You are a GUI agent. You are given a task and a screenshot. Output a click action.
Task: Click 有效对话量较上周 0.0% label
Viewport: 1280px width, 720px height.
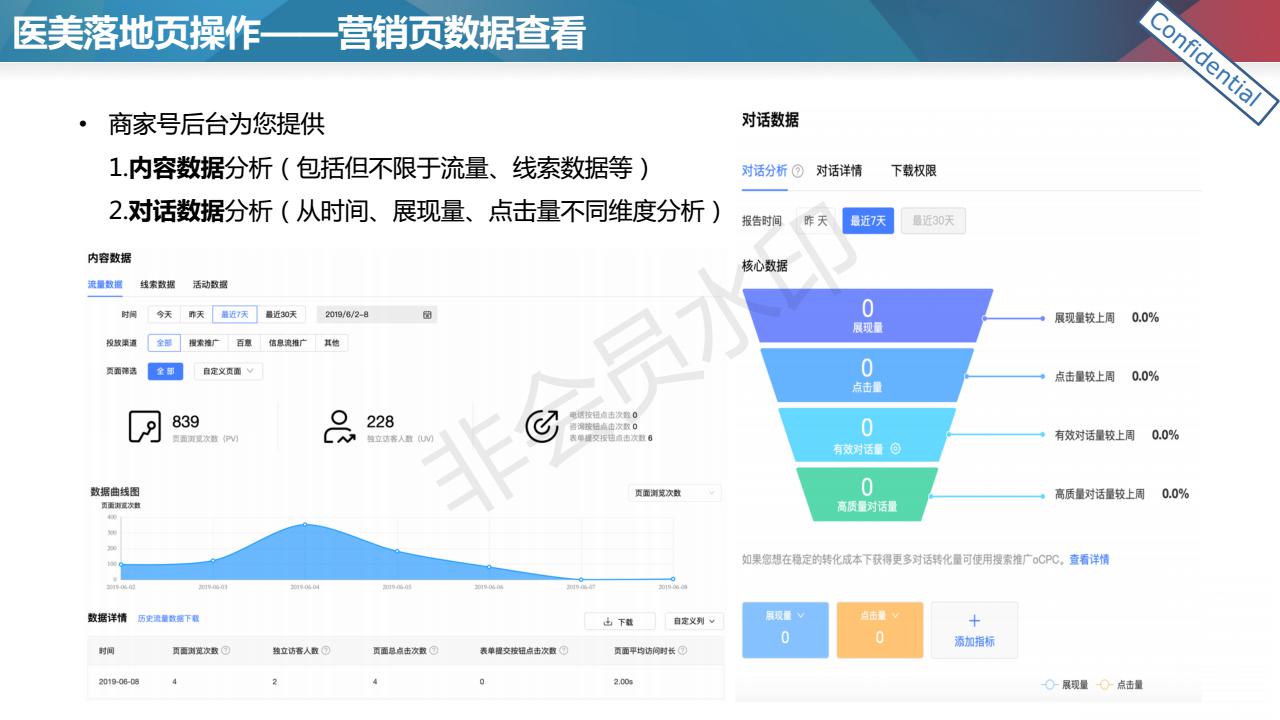pyautogui.click(x=1116, y=435)
